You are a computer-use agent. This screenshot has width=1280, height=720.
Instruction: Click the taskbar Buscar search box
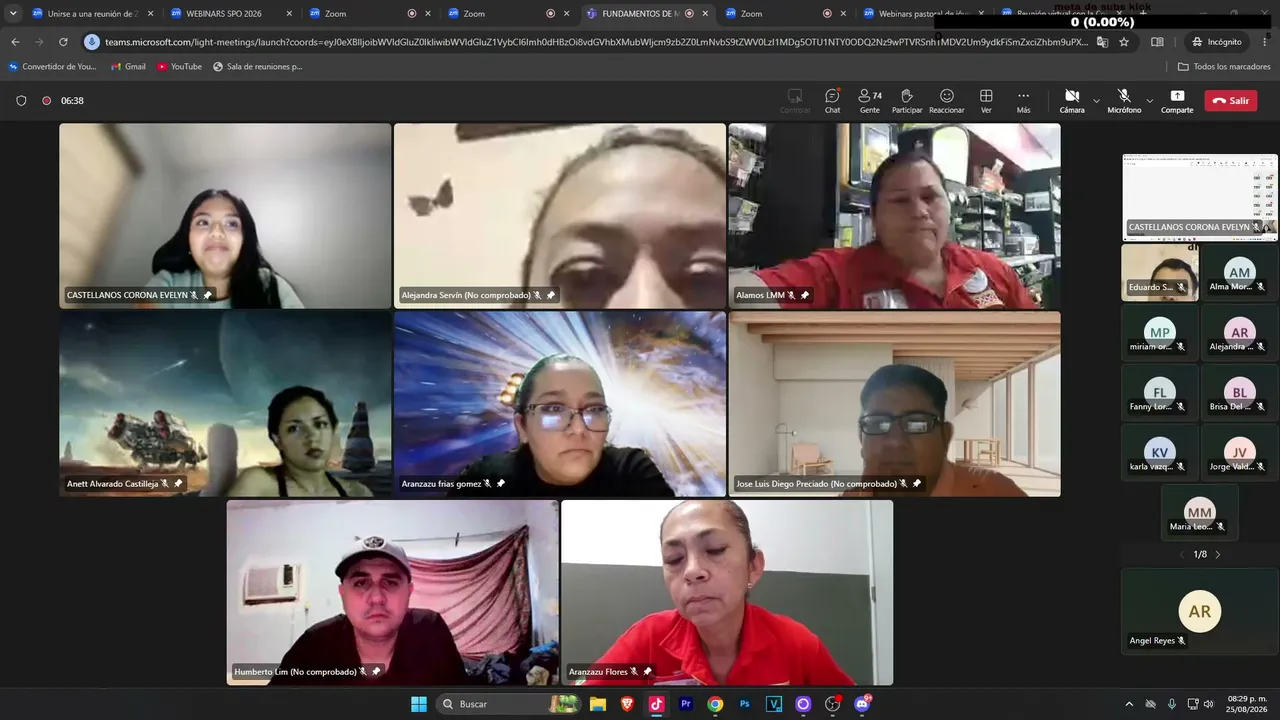(510, 704)
